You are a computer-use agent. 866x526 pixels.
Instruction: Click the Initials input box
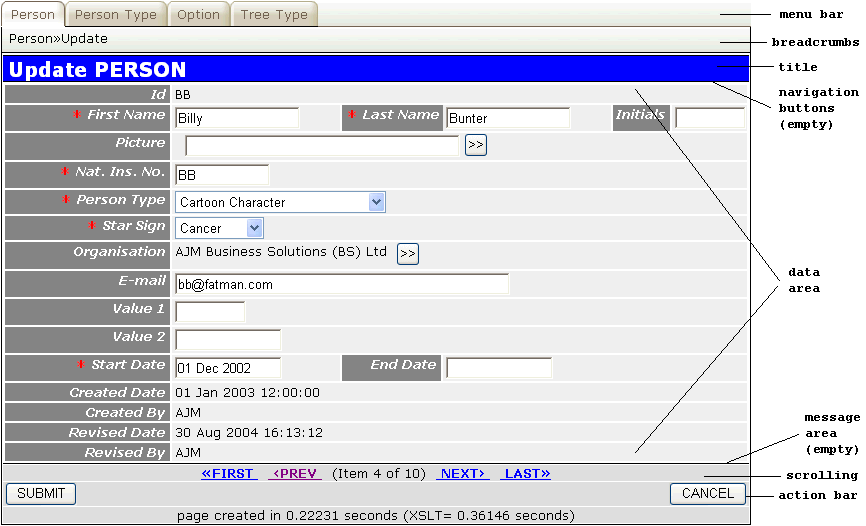pos(709,118)
